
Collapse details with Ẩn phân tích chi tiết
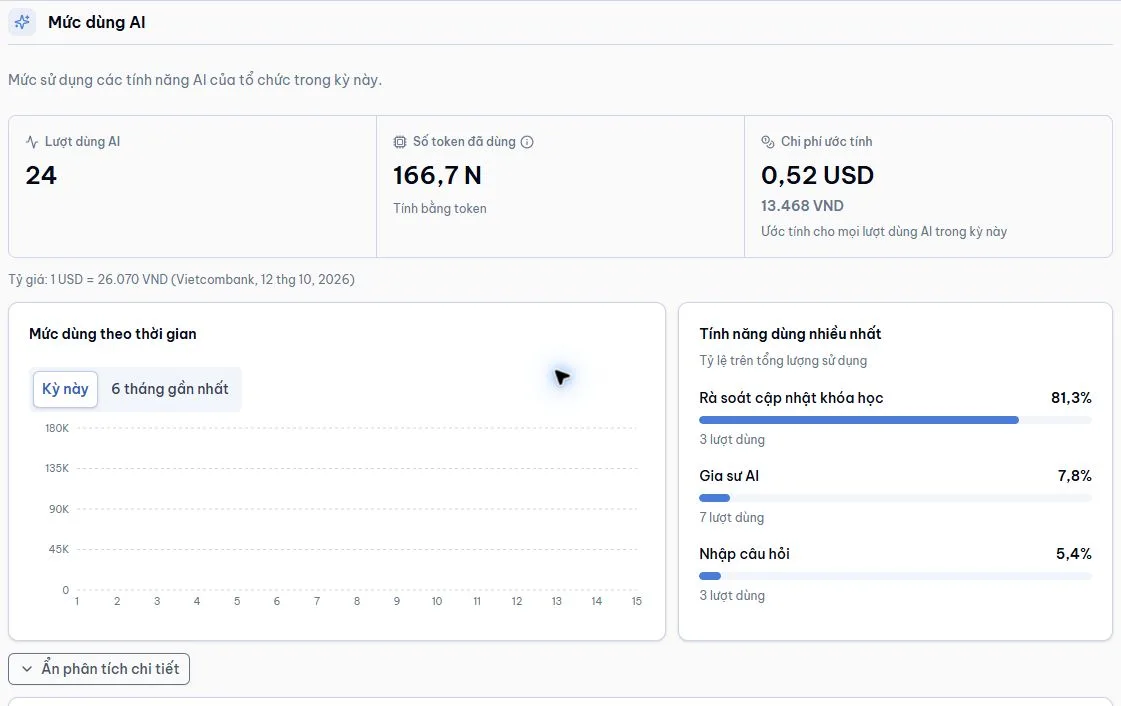99,669
